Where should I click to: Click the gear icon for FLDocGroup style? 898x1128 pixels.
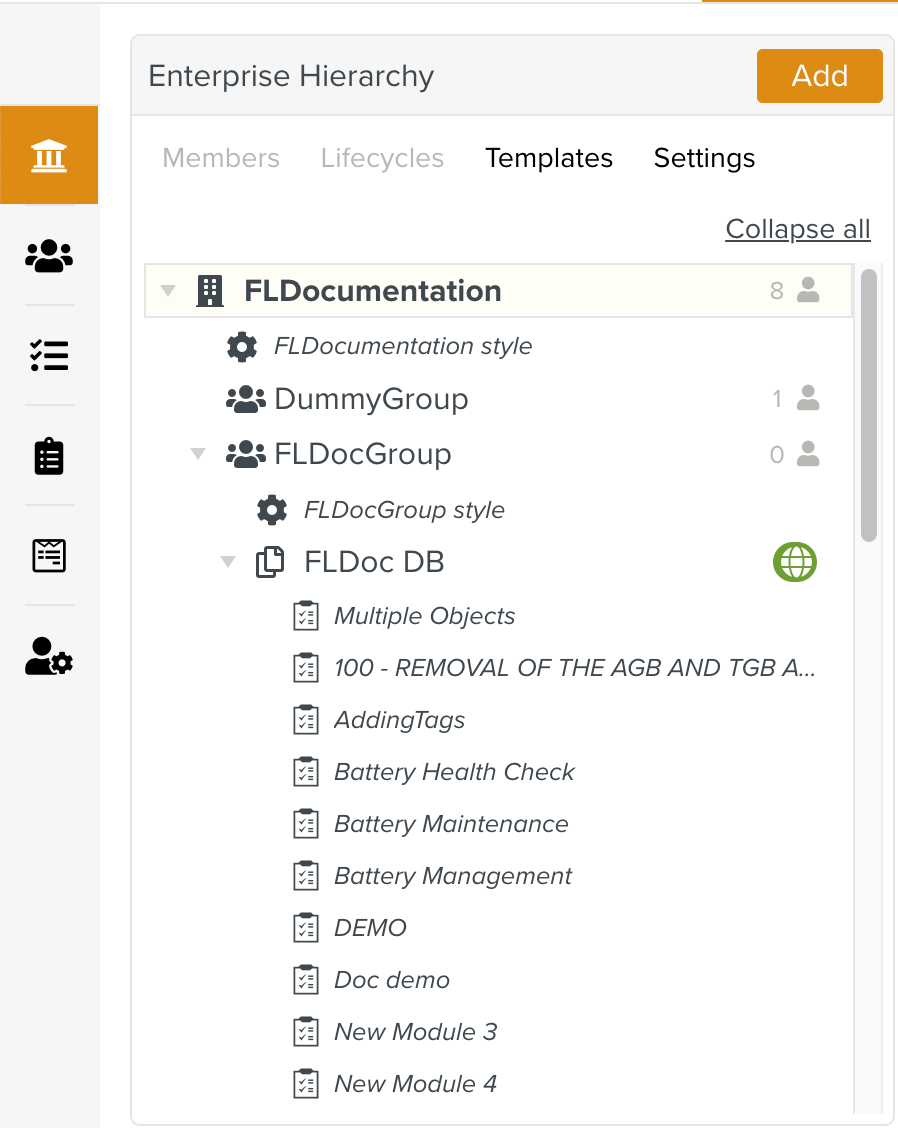coord(272,510)
